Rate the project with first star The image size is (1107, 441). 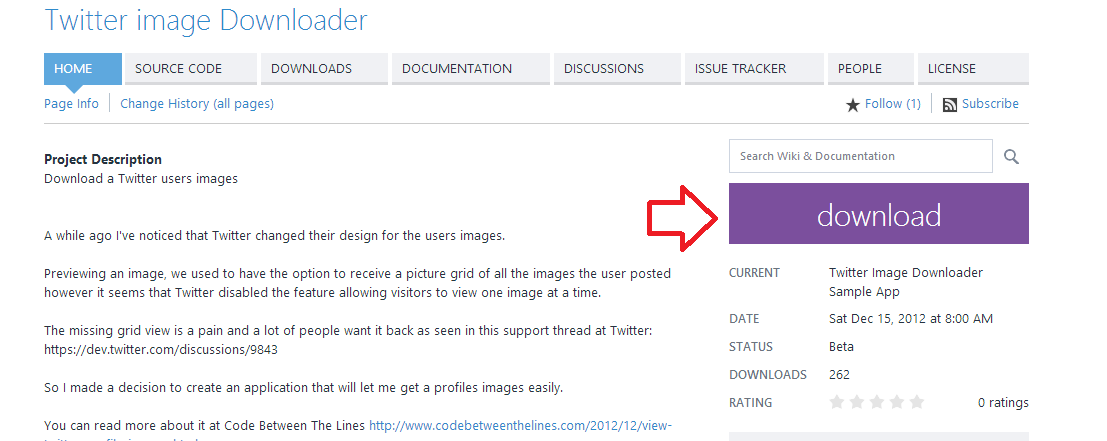point(837,402)
